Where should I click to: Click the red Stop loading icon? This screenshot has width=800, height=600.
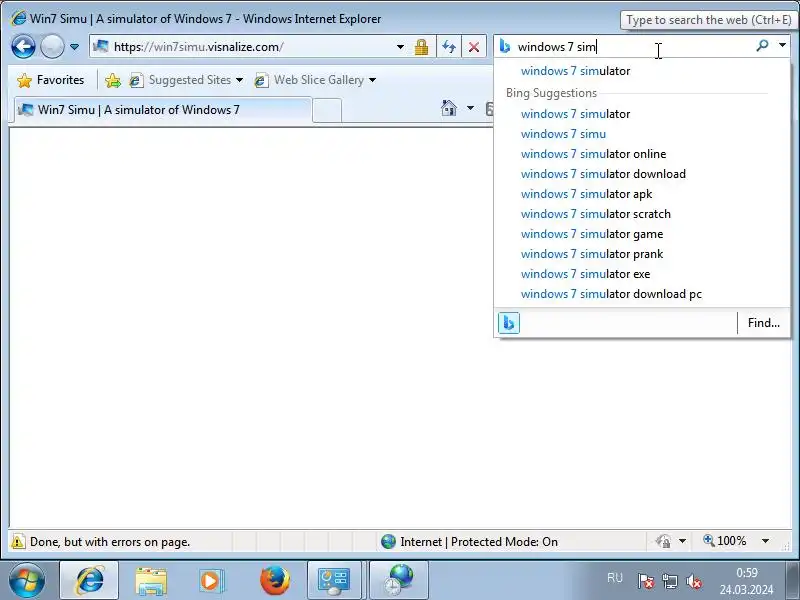[474, 47]
